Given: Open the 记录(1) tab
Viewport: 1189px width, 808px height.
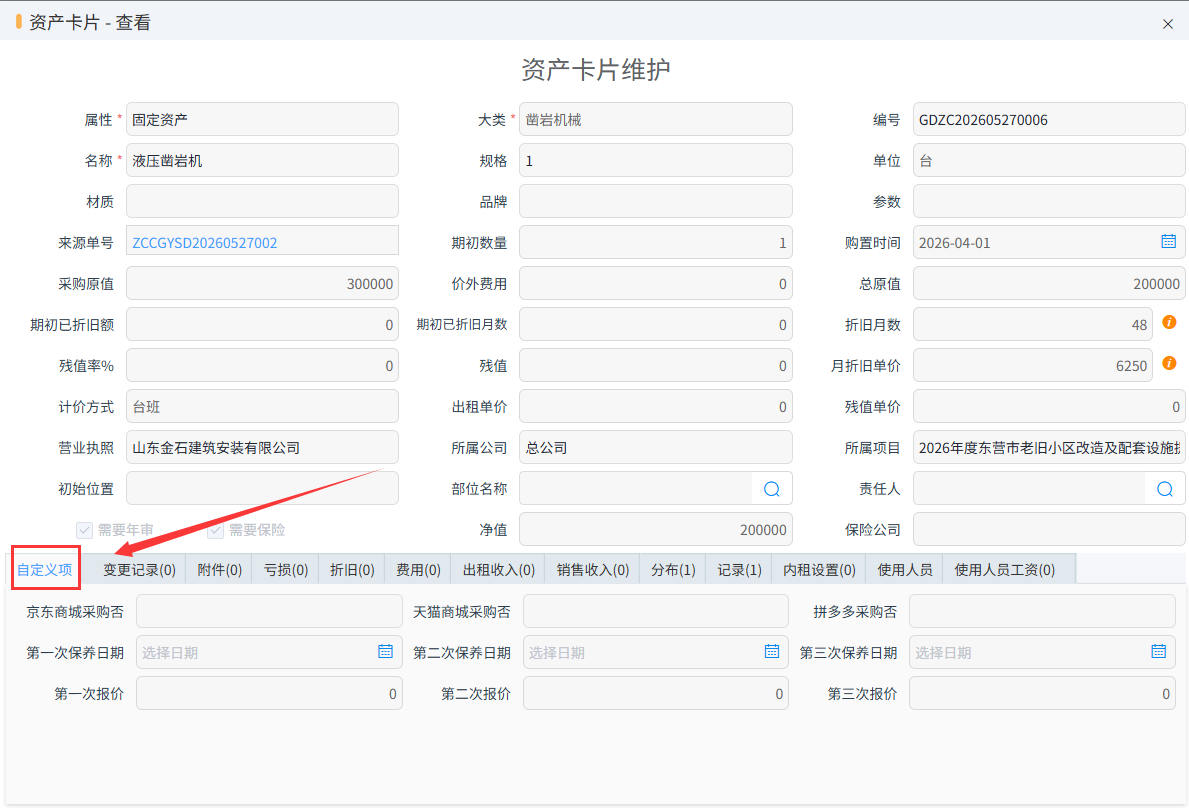Looking at the screenshot, I should (x=739, y=569).
